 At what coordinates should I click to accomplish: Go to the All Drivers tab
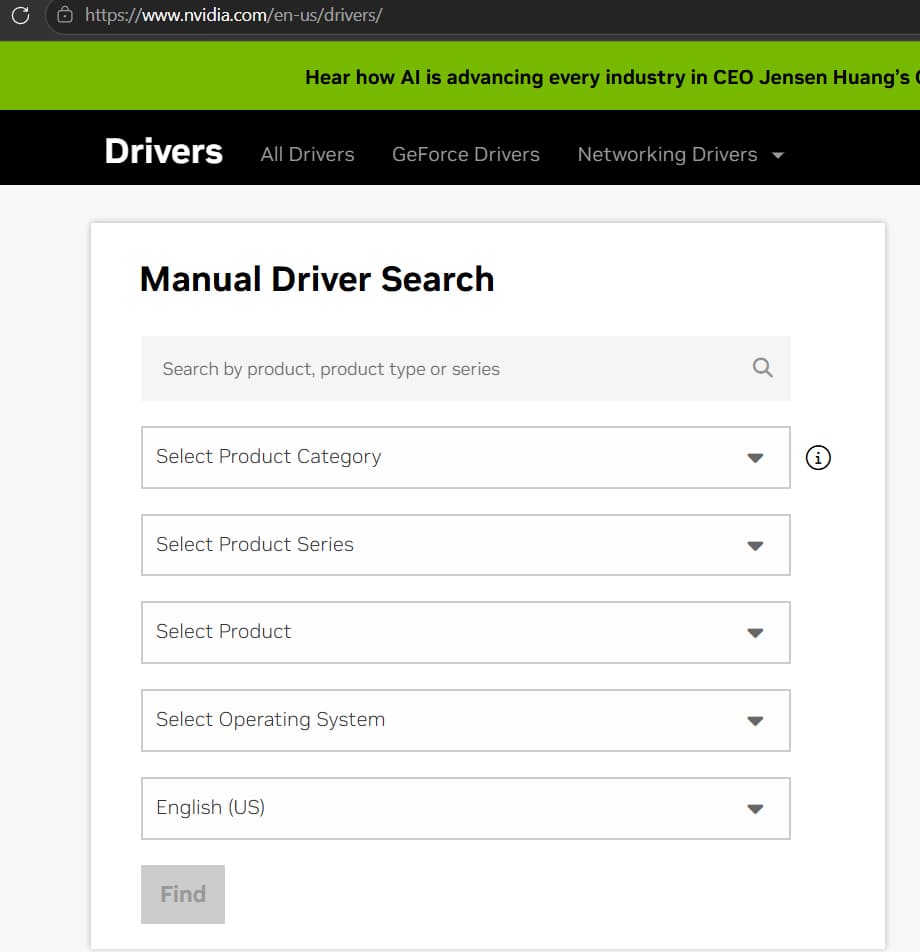pyautogui.click(x=307, y=154)
